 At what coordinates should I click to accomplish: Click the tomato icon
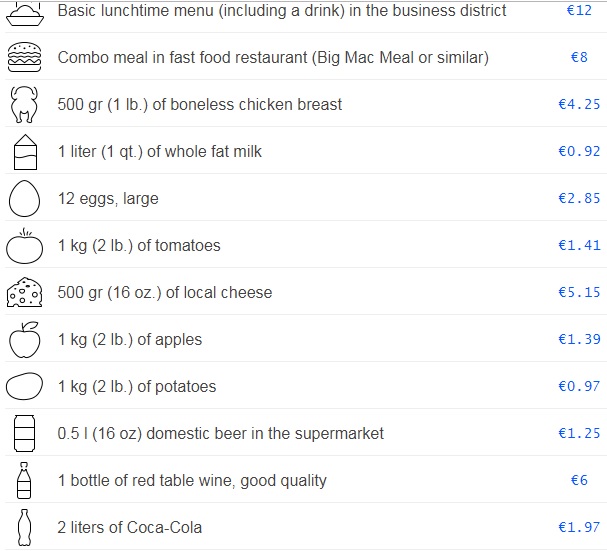[23, 245]
